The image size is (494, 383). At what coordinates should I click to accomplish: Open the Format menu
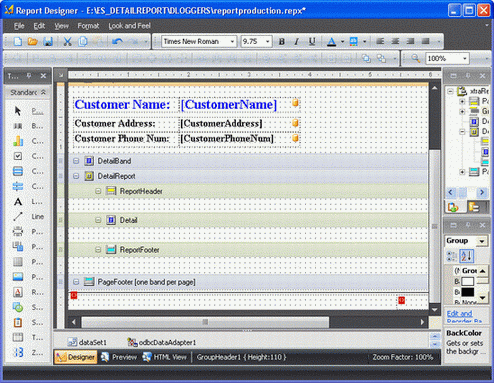[x=88, y=26]
